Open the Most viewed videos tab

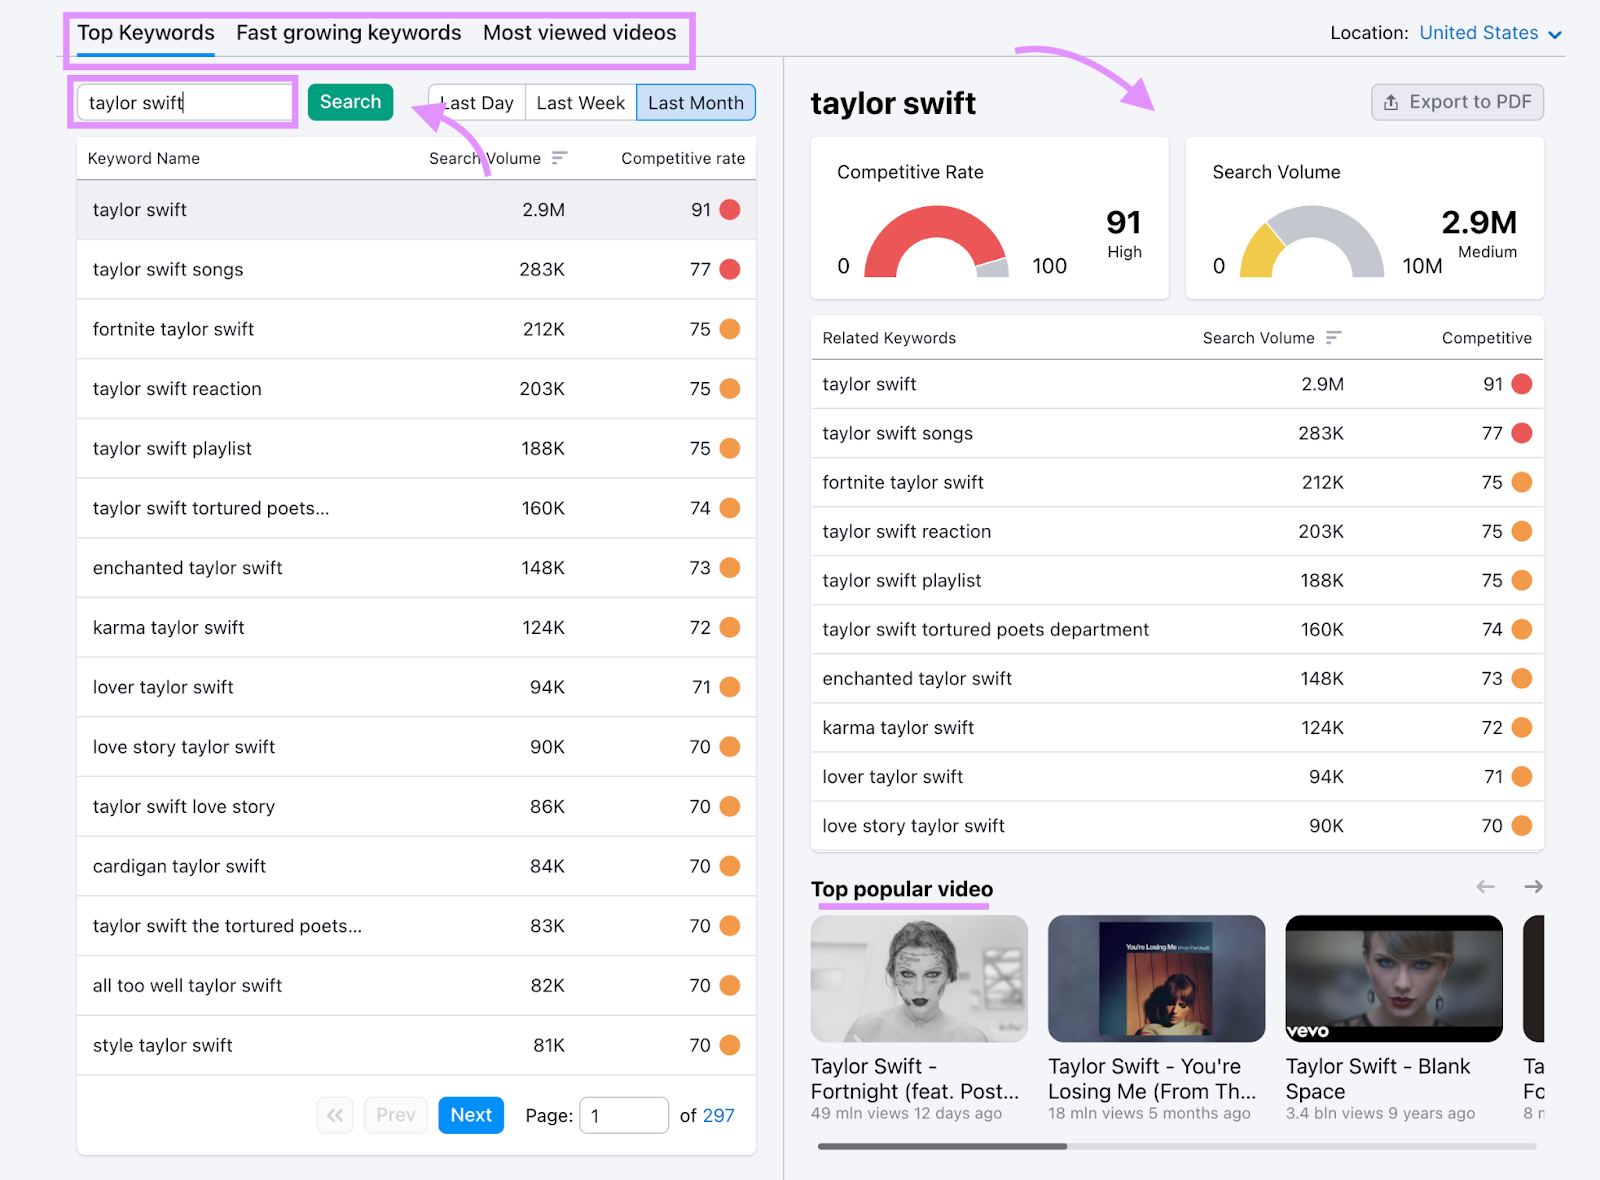[580, 33]
